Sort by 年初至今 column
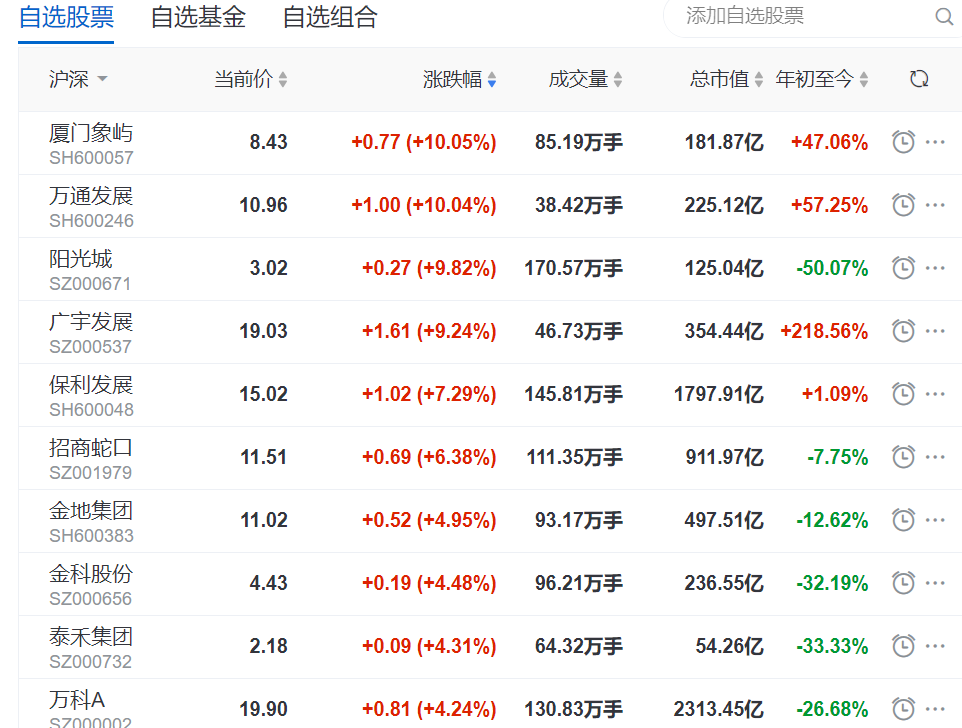The height and width of the screenshot is (728, 962). click(822, 79)
